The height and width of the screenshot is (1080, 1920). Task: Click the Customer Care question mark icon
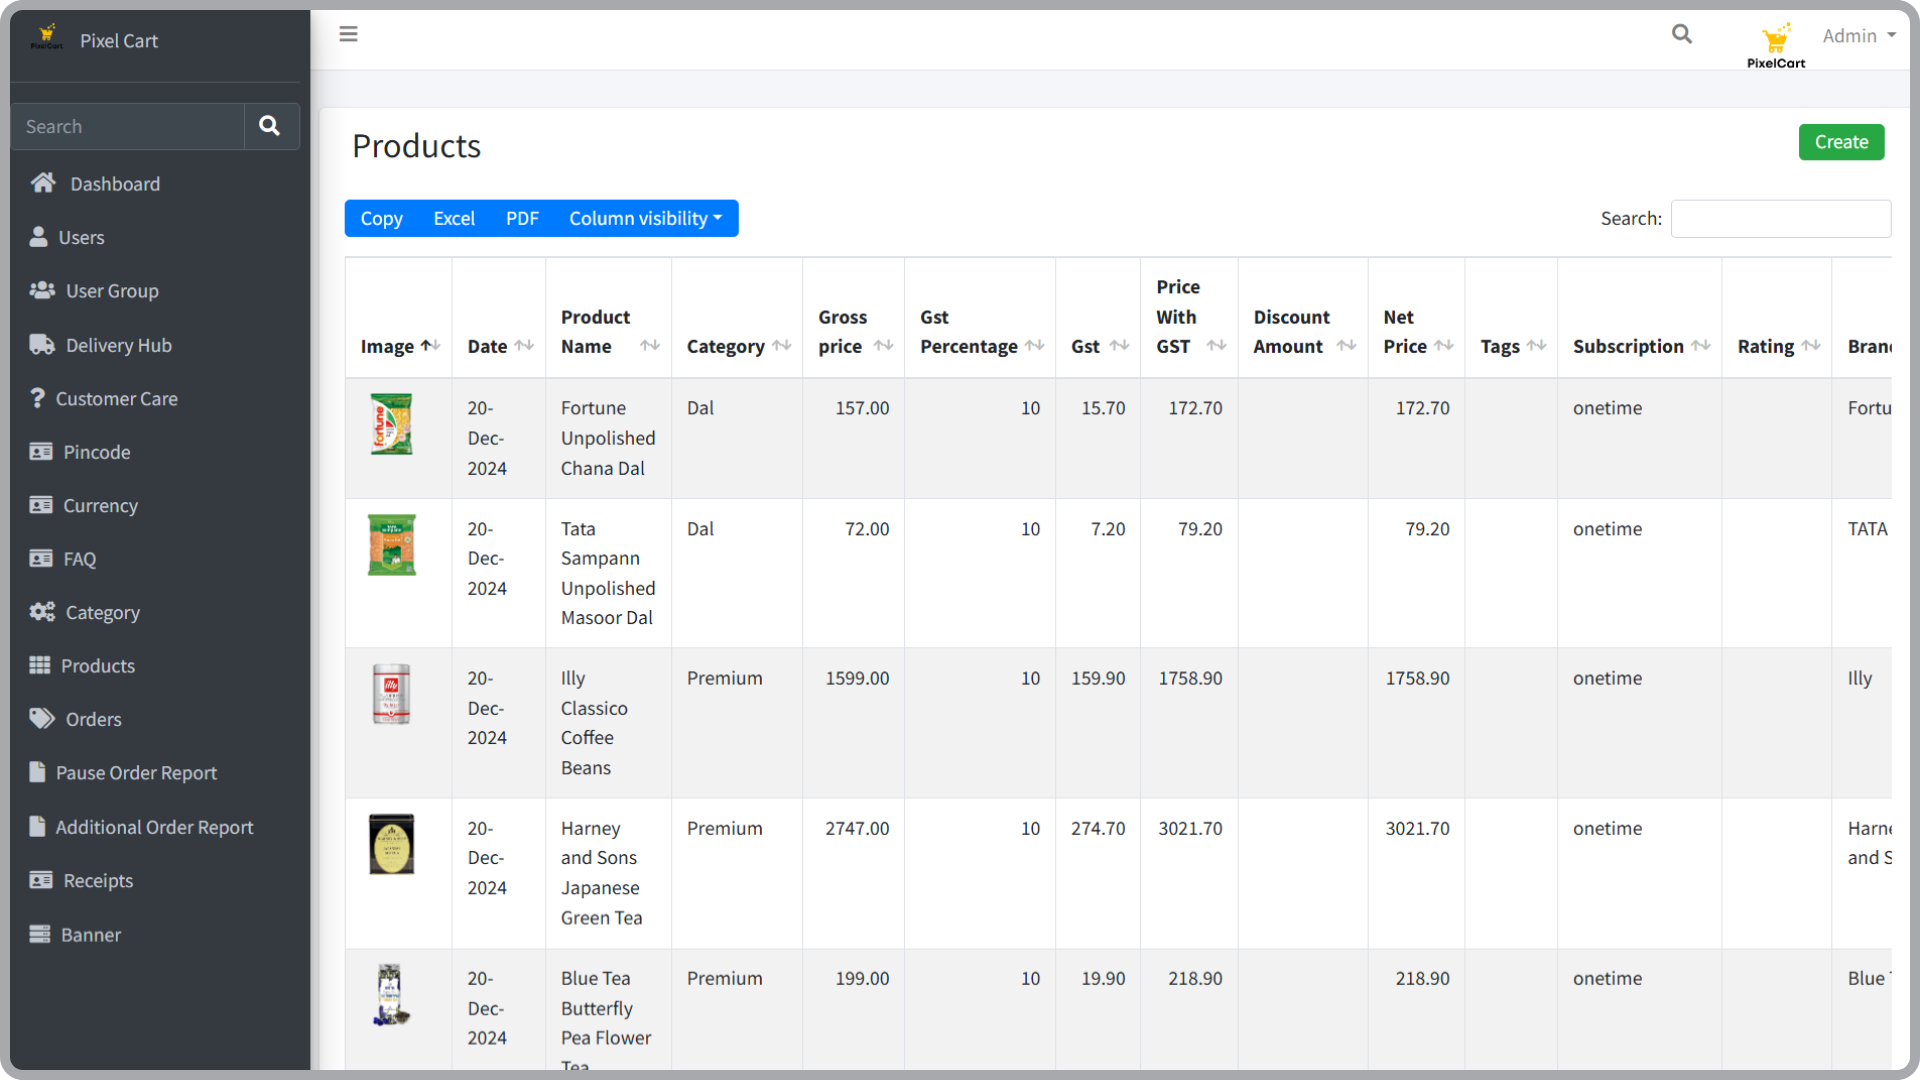(x=37, y=398)
